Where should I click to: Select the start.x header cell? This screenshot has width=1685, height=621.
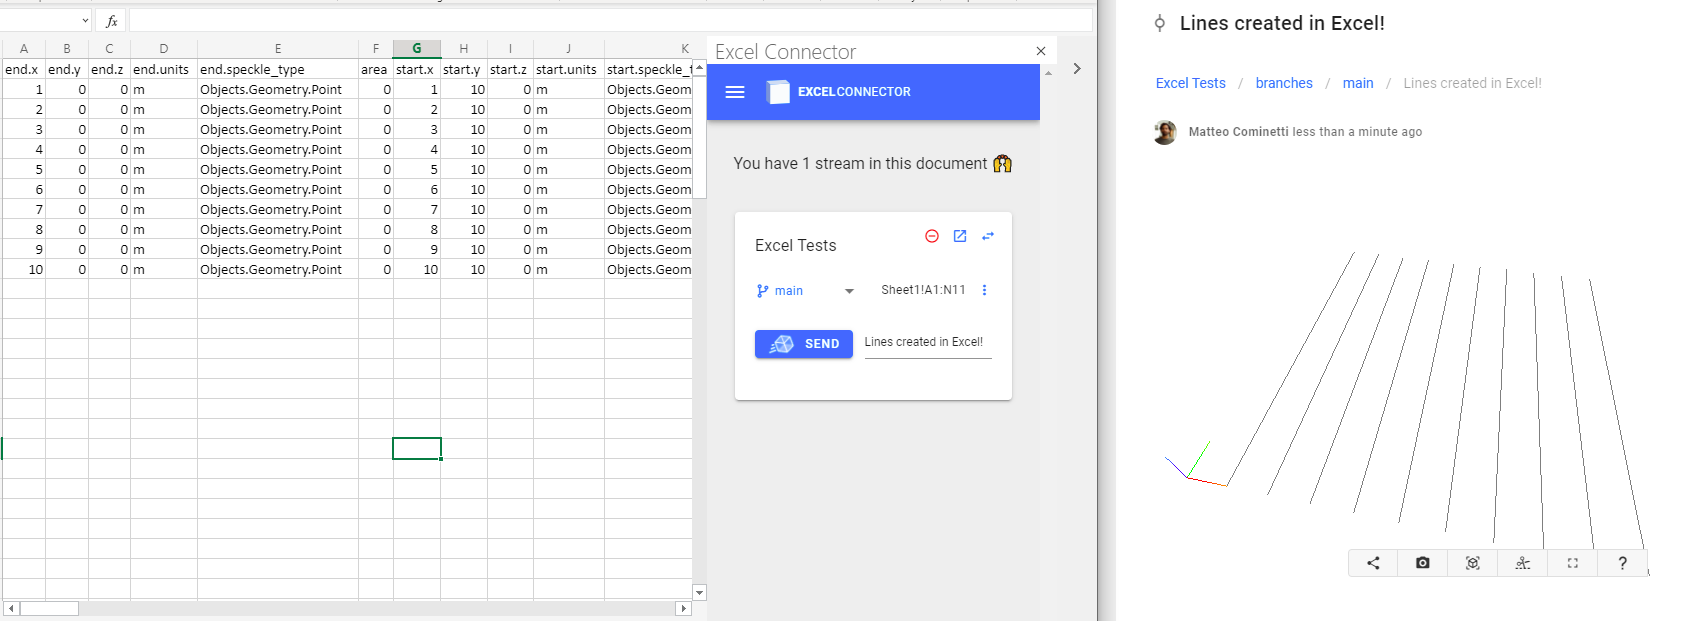tap(417, 69)
